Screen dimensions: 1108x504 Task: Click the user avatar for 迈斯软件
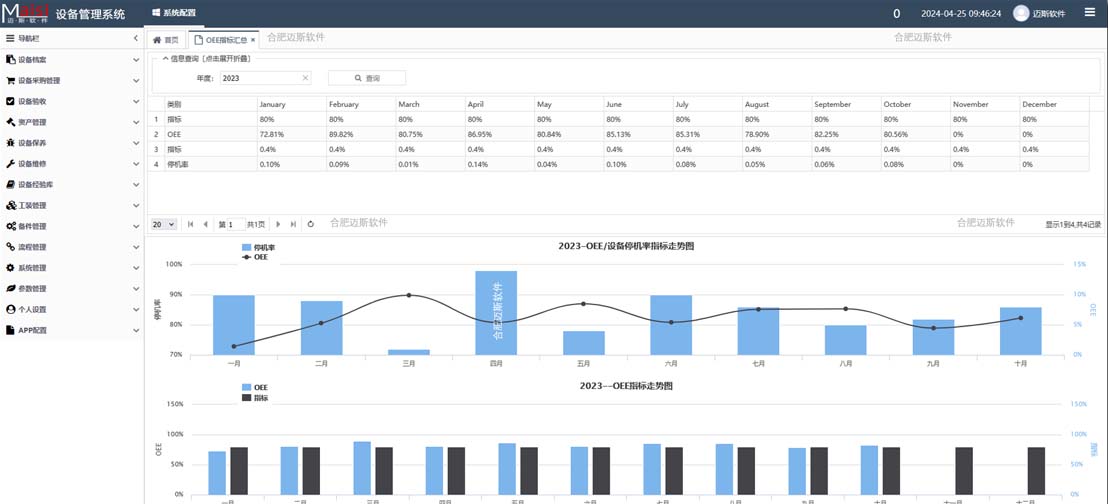pos(1021,13)
